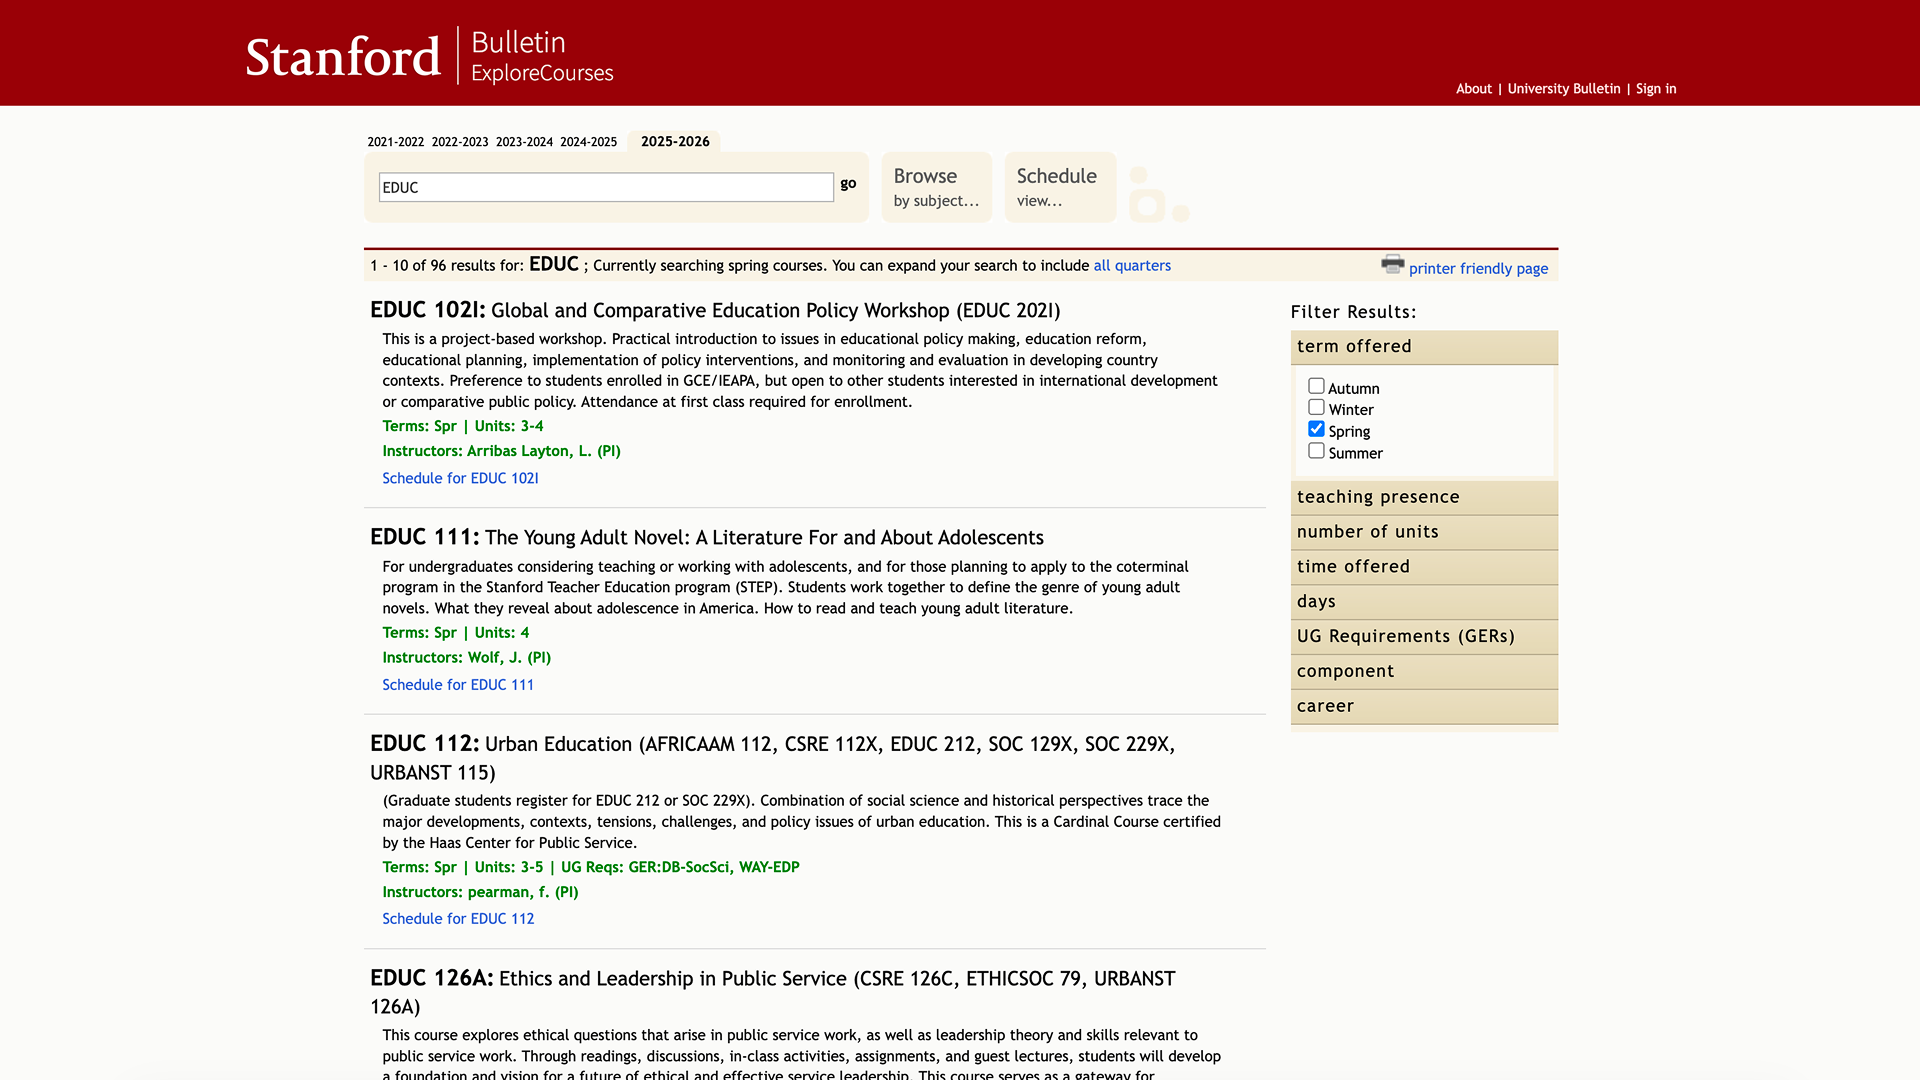The width and height of the screenshot is (1920, 1080).
Task: Check the Autumn term checkbox
Action: [x=1316, y=386]
